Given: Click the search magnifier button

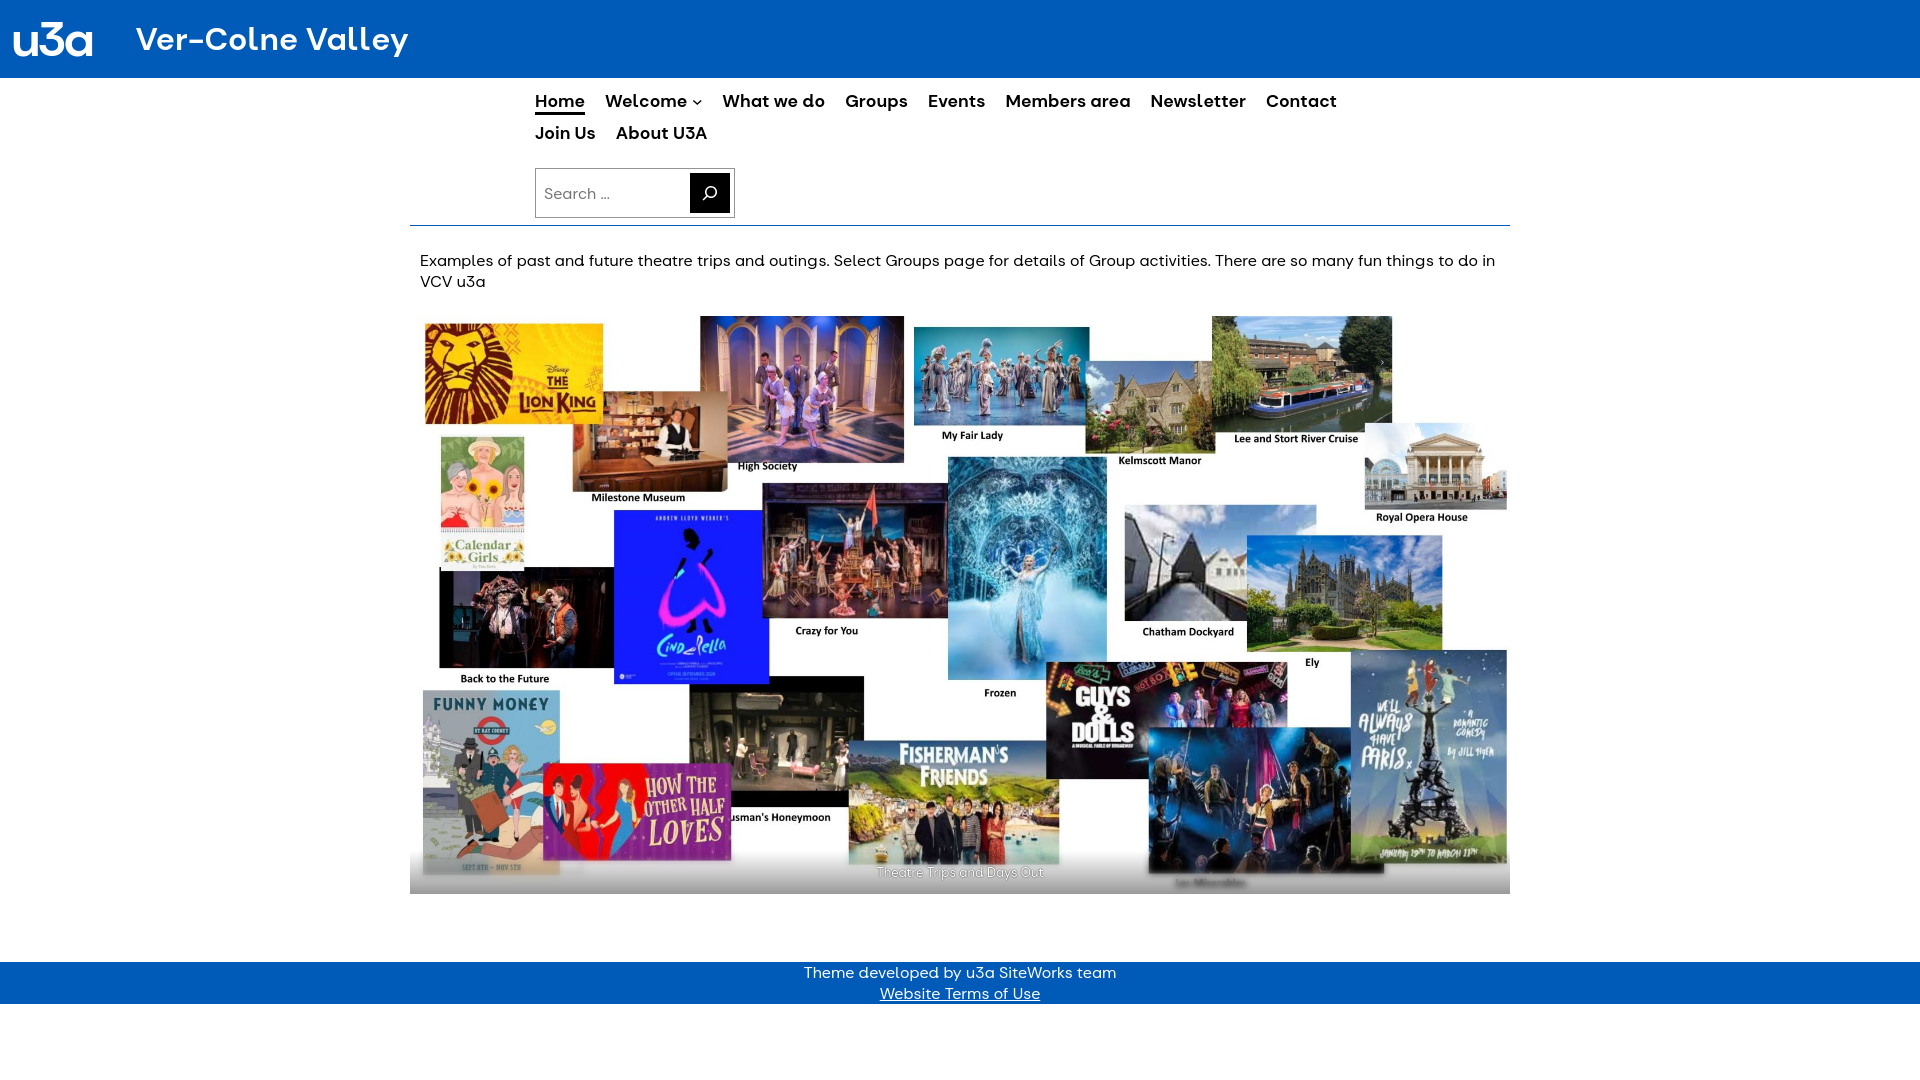Looking at the screenshot, I should 710,193.
